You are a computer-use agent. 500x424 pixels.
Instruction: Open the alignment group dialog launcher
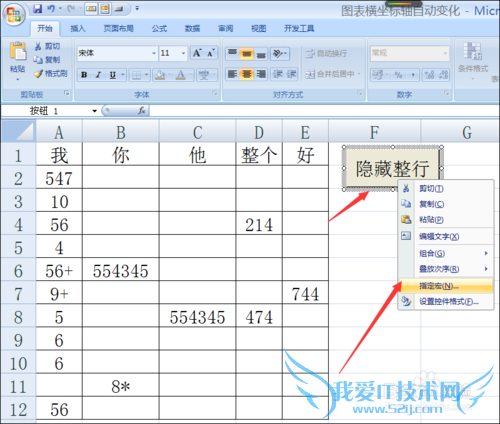point(360,93)
